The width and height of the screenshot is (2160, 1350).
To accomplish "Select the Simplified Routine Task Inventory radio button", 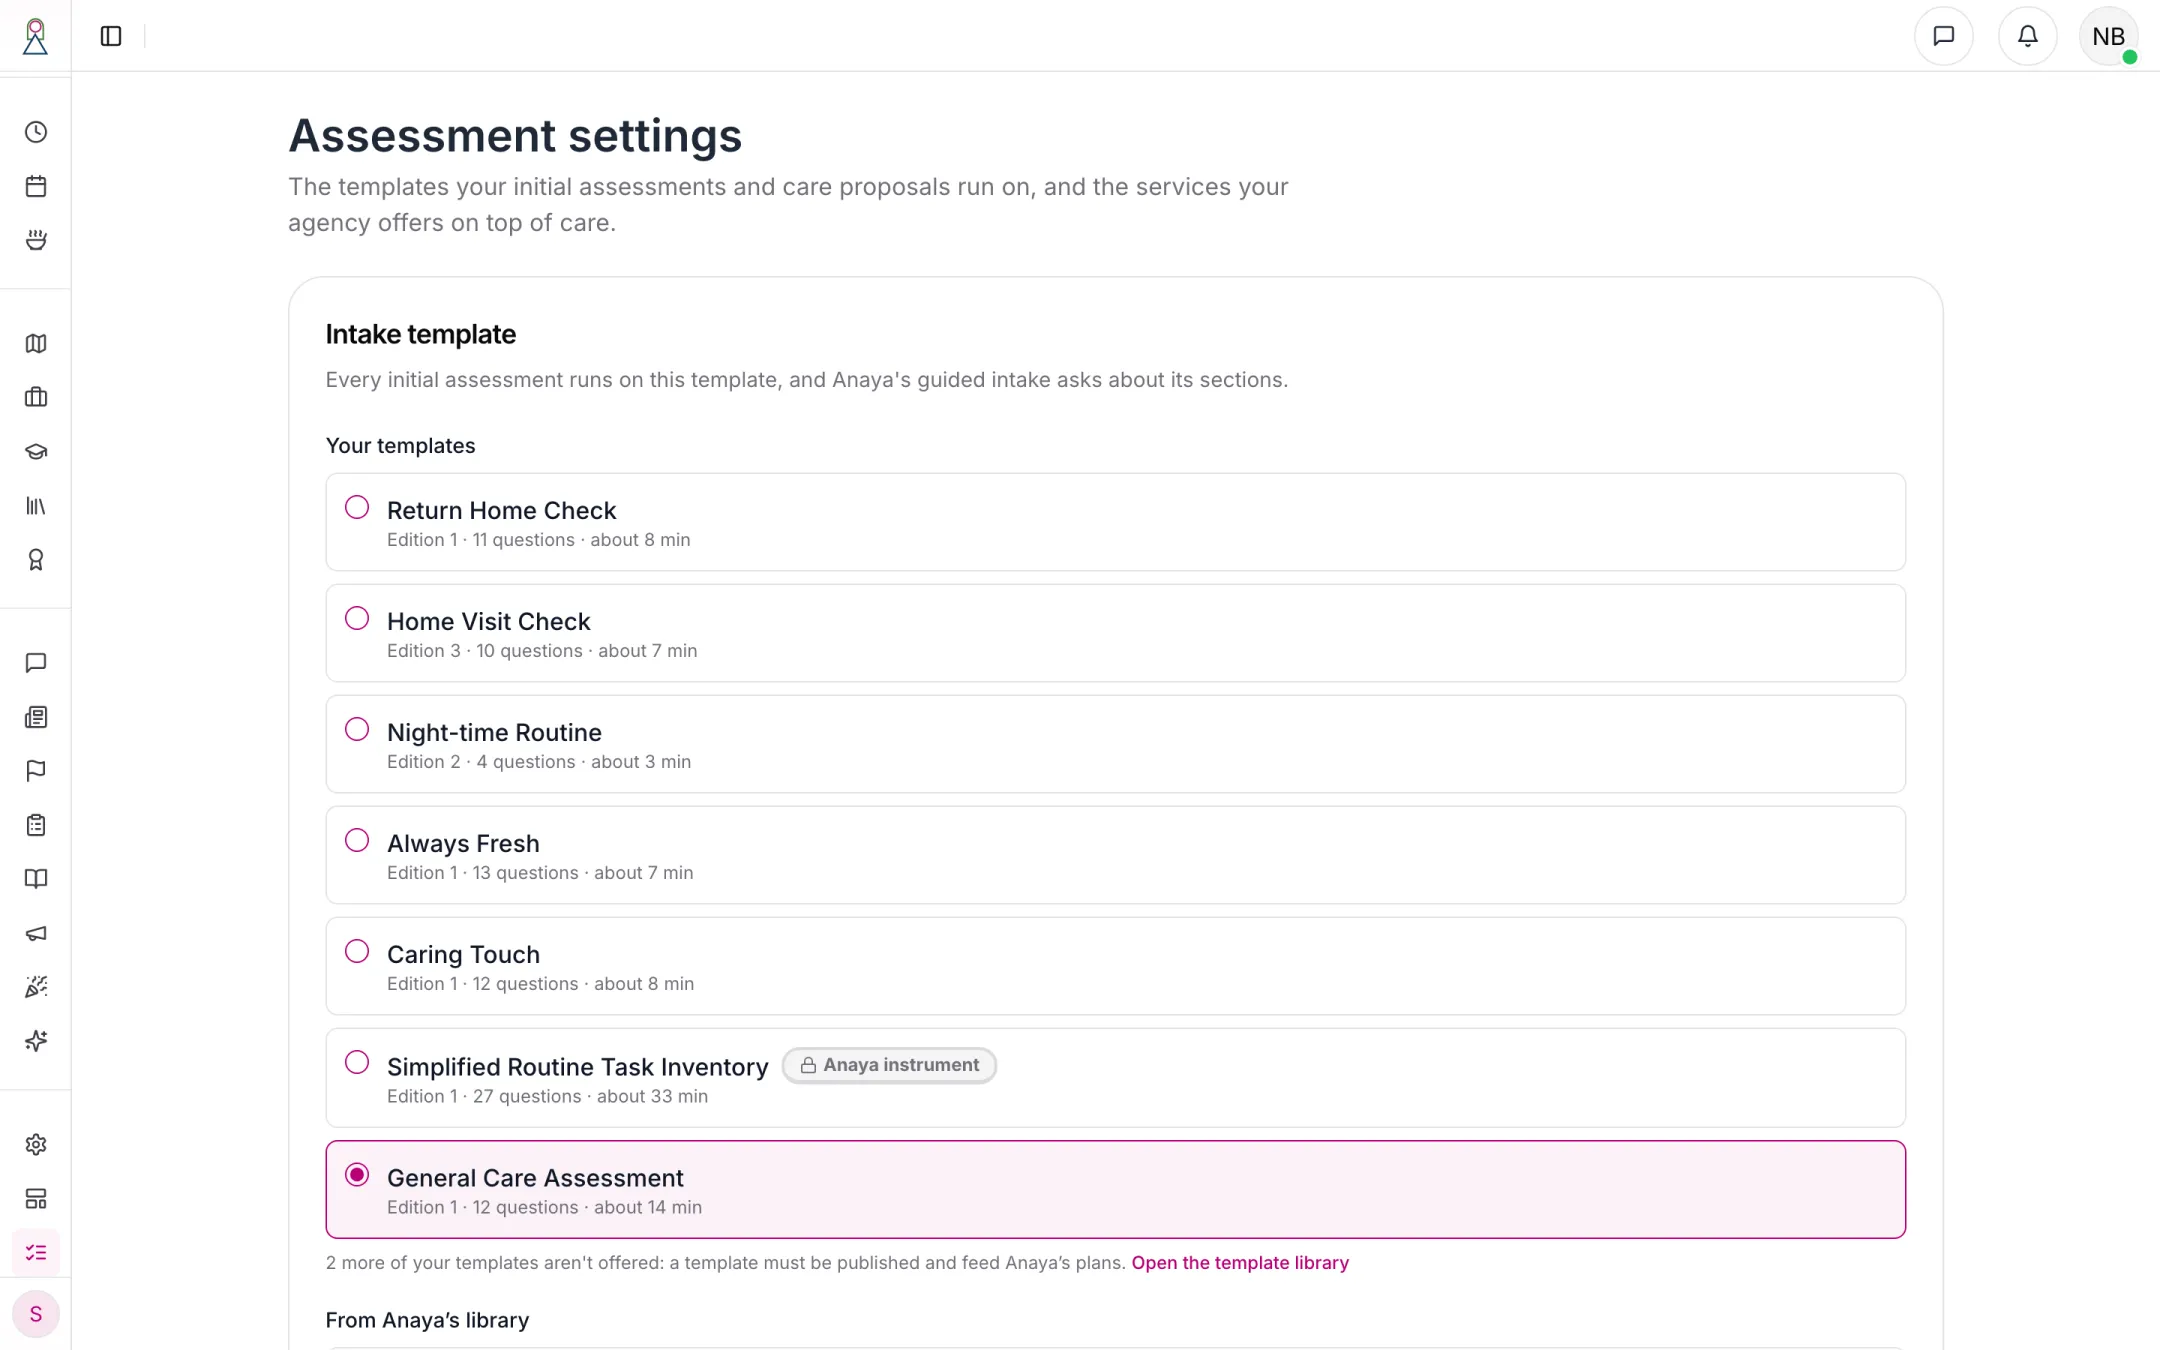I will (x=357, y=1062).
